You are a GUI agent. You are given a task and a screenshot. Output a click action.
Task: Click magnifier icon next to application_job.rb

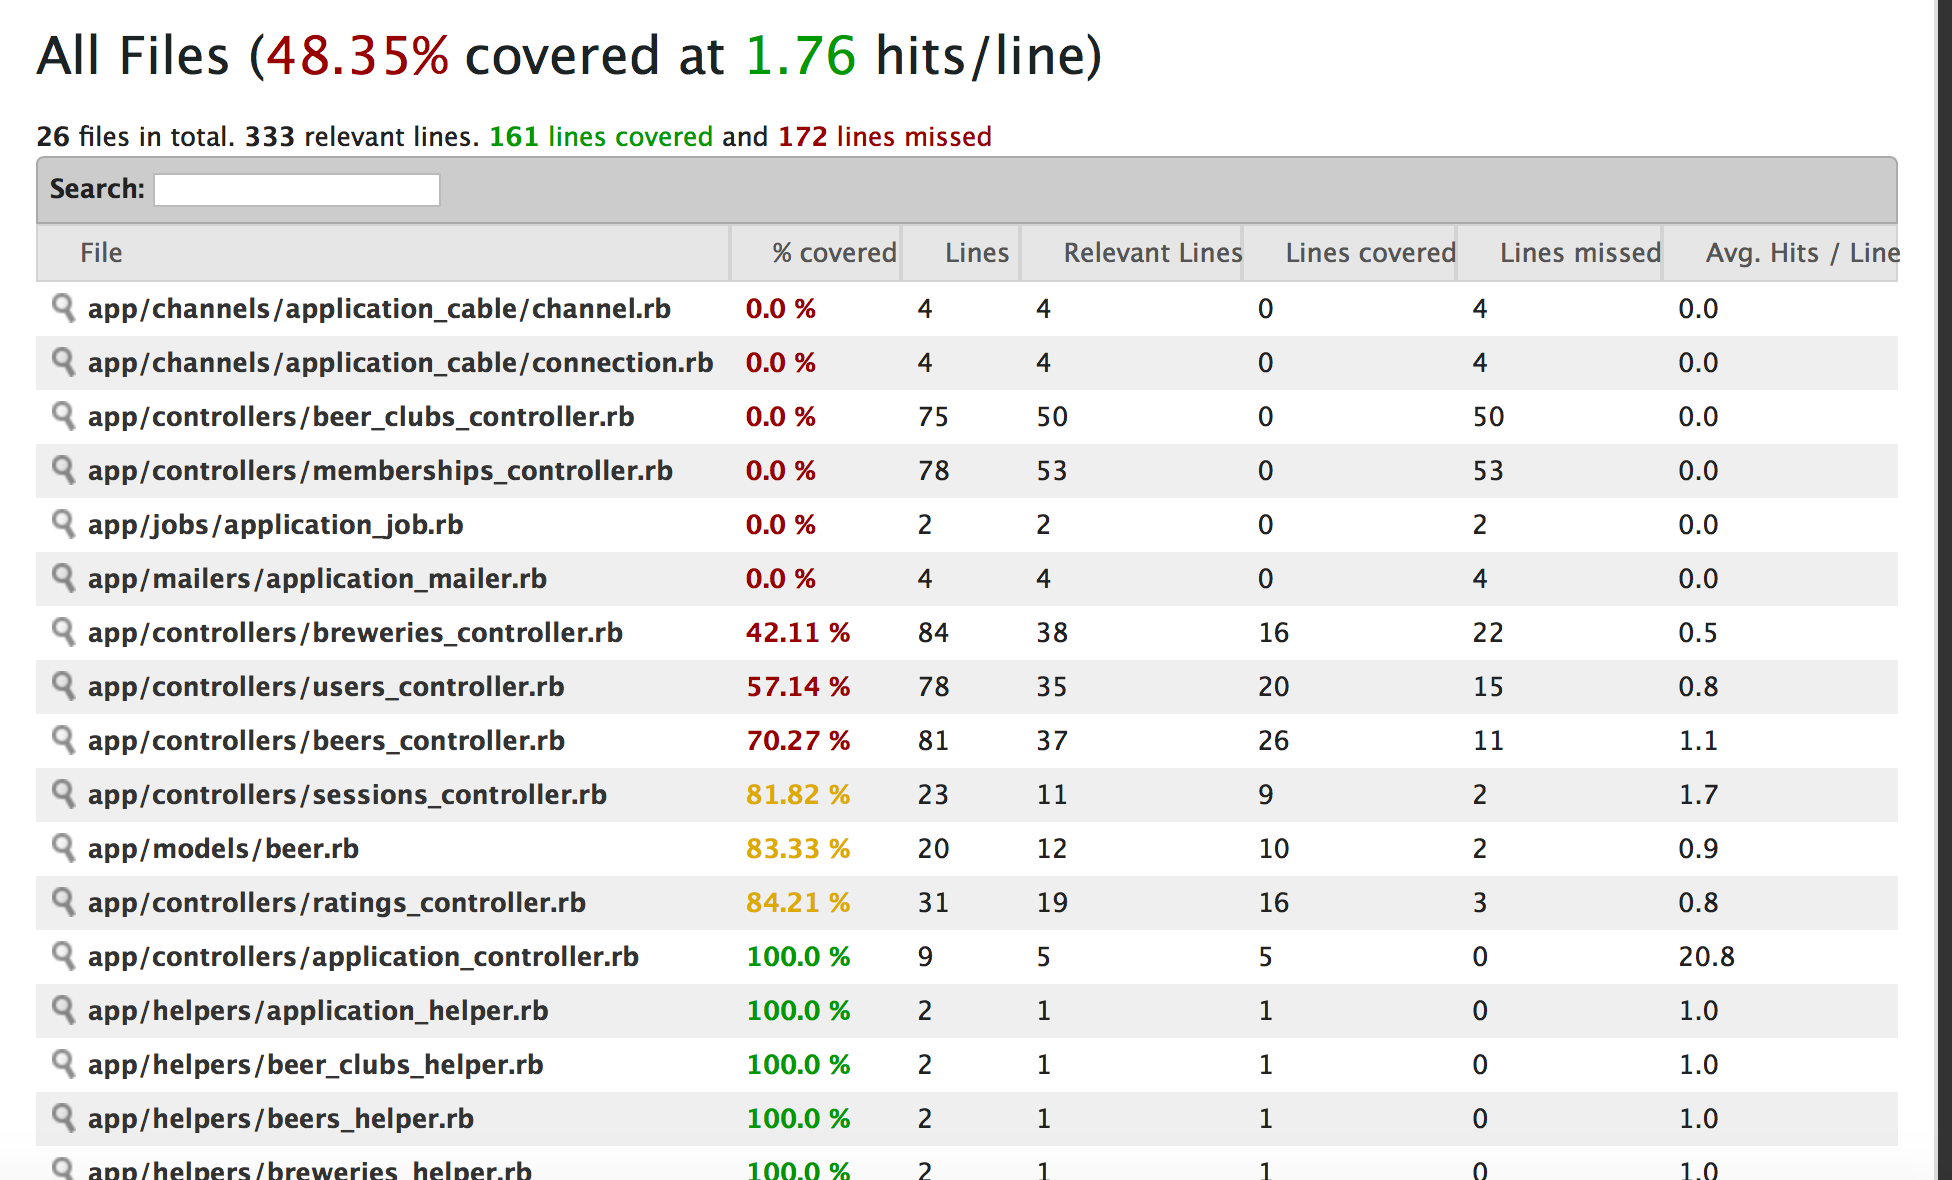point(63,524)
